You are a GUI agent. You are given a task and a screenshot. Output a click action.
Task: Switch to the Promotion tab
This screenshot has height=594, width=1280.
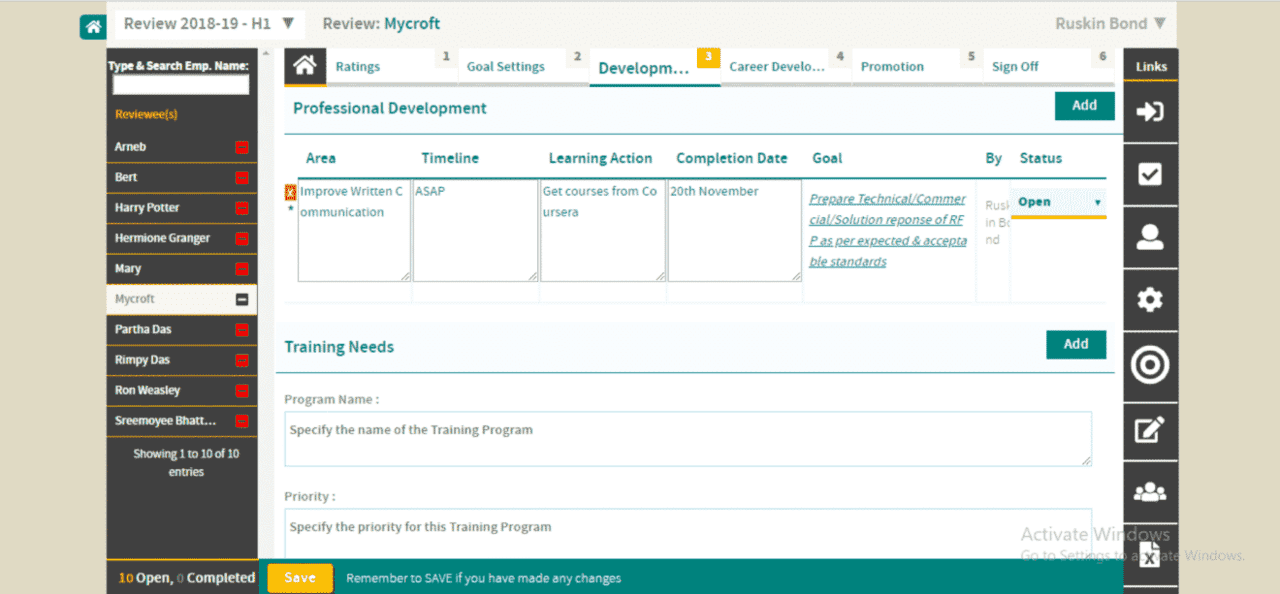[892, 67]
